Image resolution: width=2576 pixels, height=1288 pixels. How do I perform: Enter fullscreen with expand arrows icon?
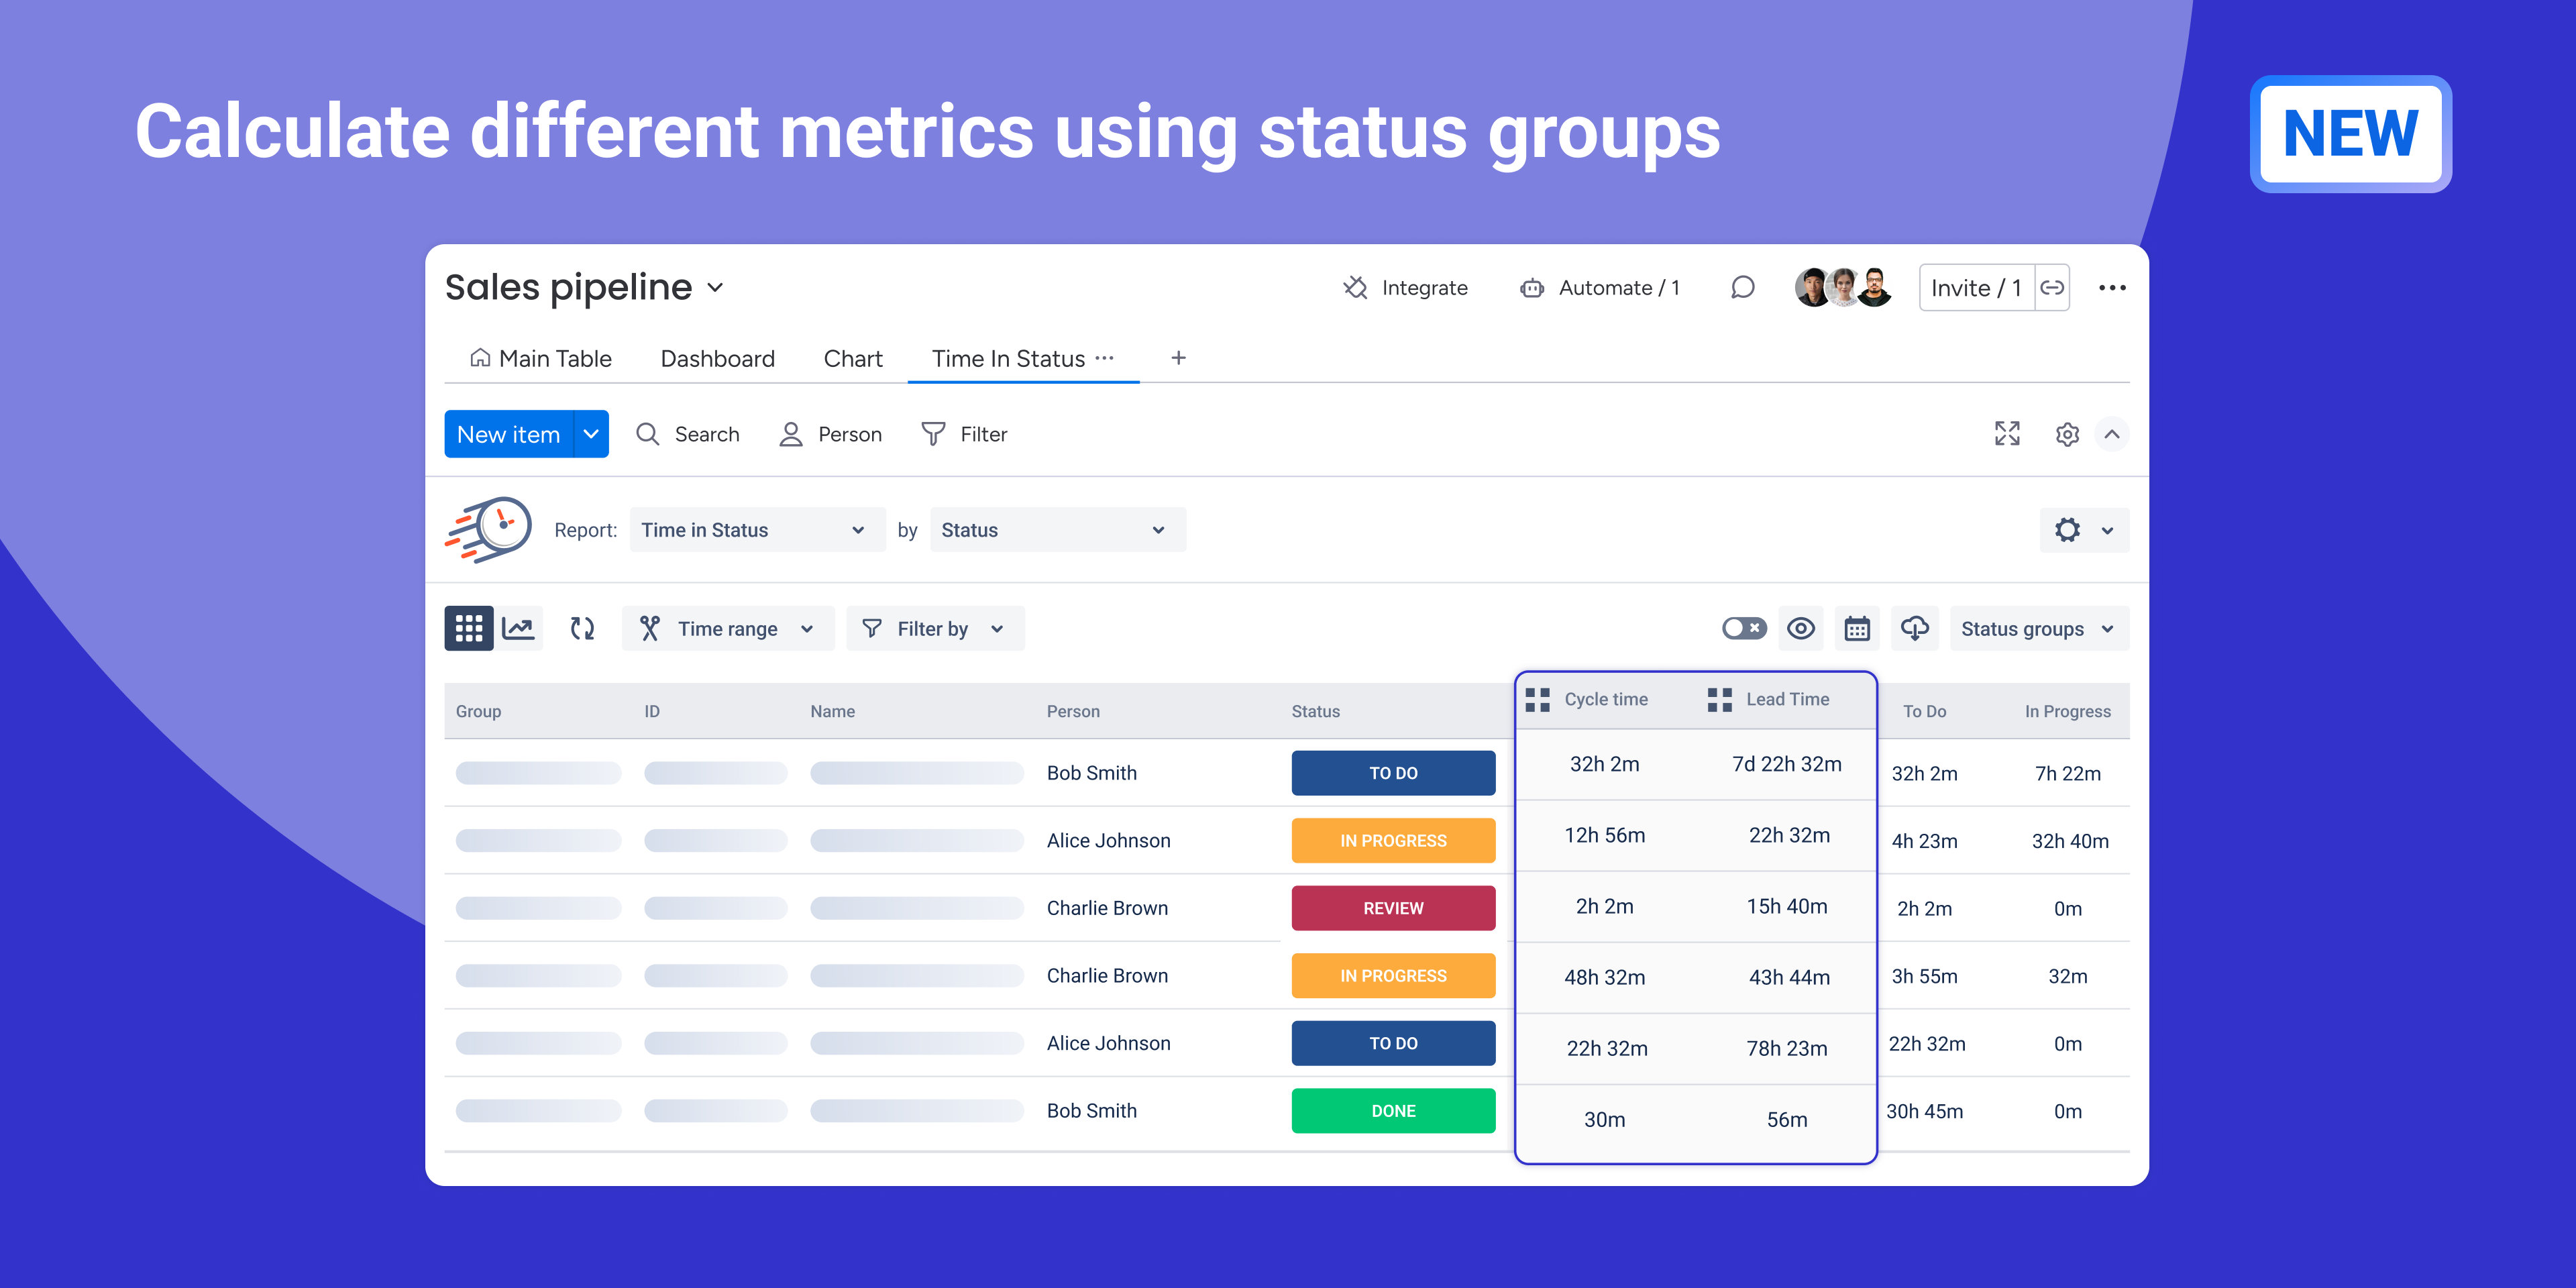2006,434
